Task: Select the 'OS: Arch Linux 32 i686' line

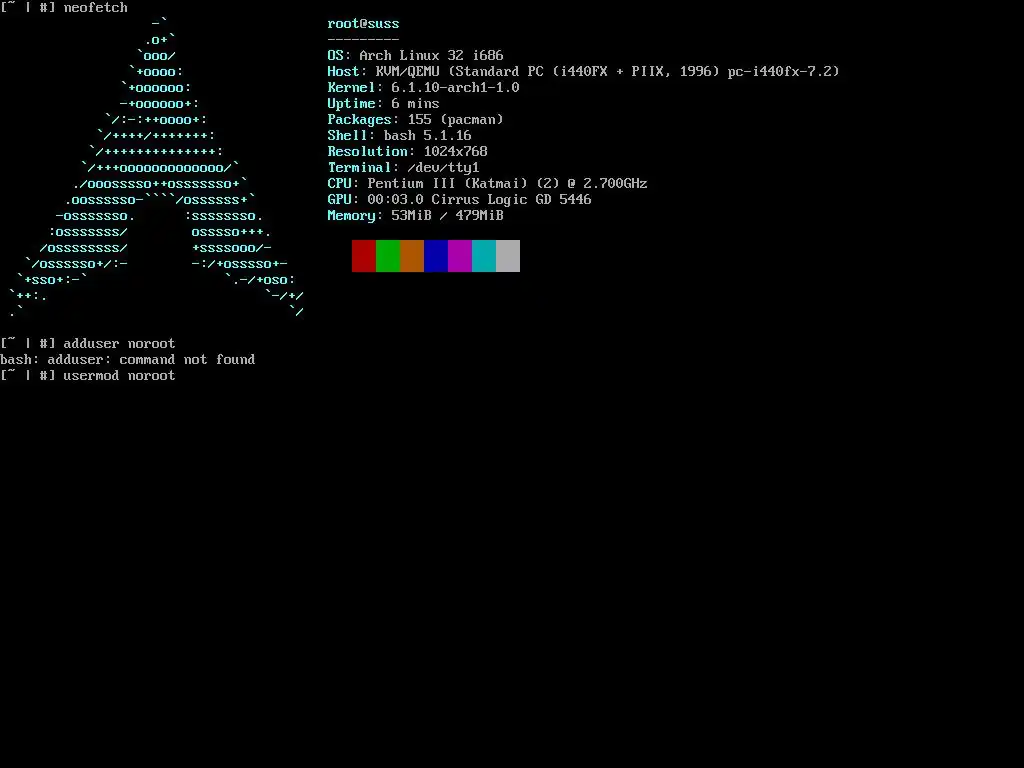Action: point(415,56)
